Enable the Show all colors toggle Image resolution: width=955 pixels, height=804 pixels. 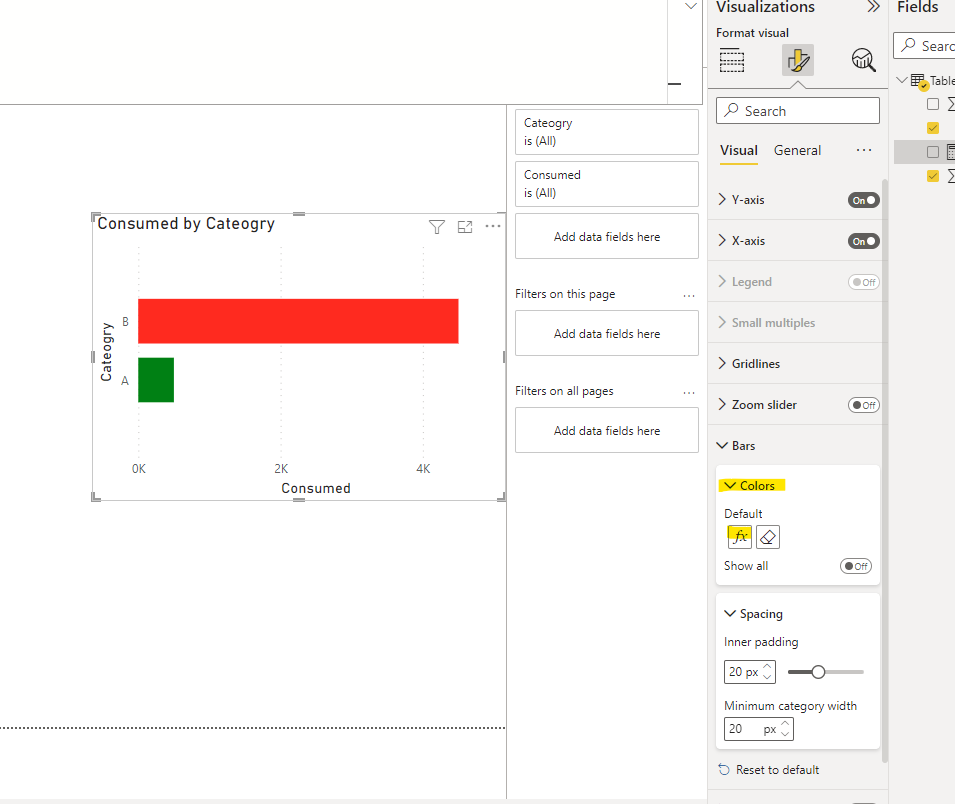(856, 566)
